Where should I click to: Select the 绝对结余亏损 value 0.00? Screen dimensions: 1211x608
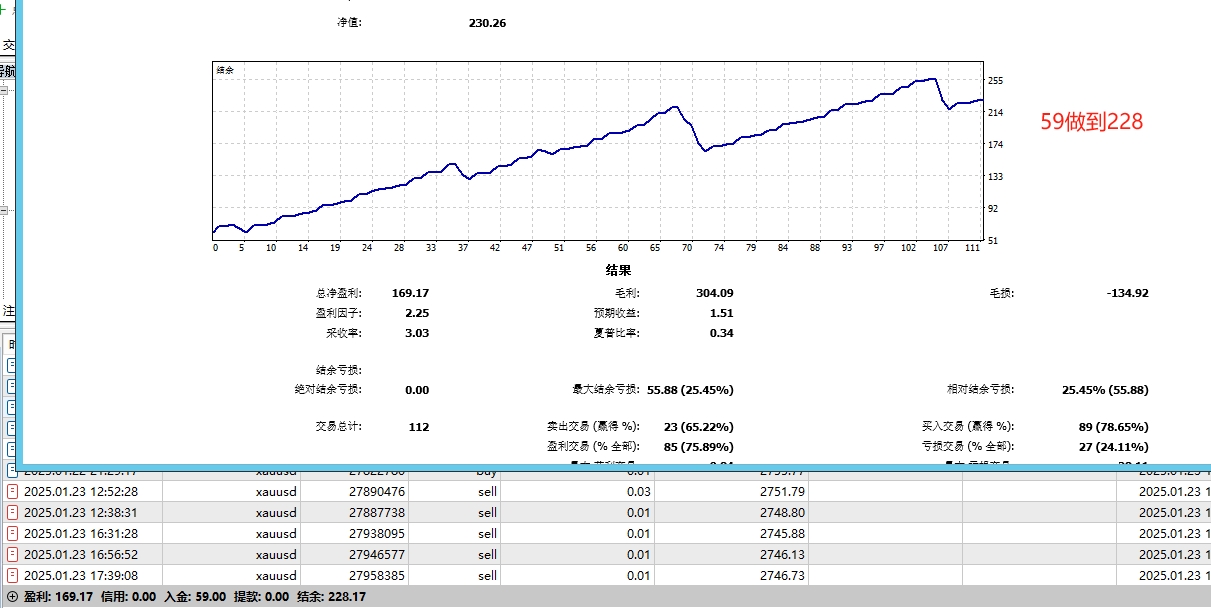[417, 390]
